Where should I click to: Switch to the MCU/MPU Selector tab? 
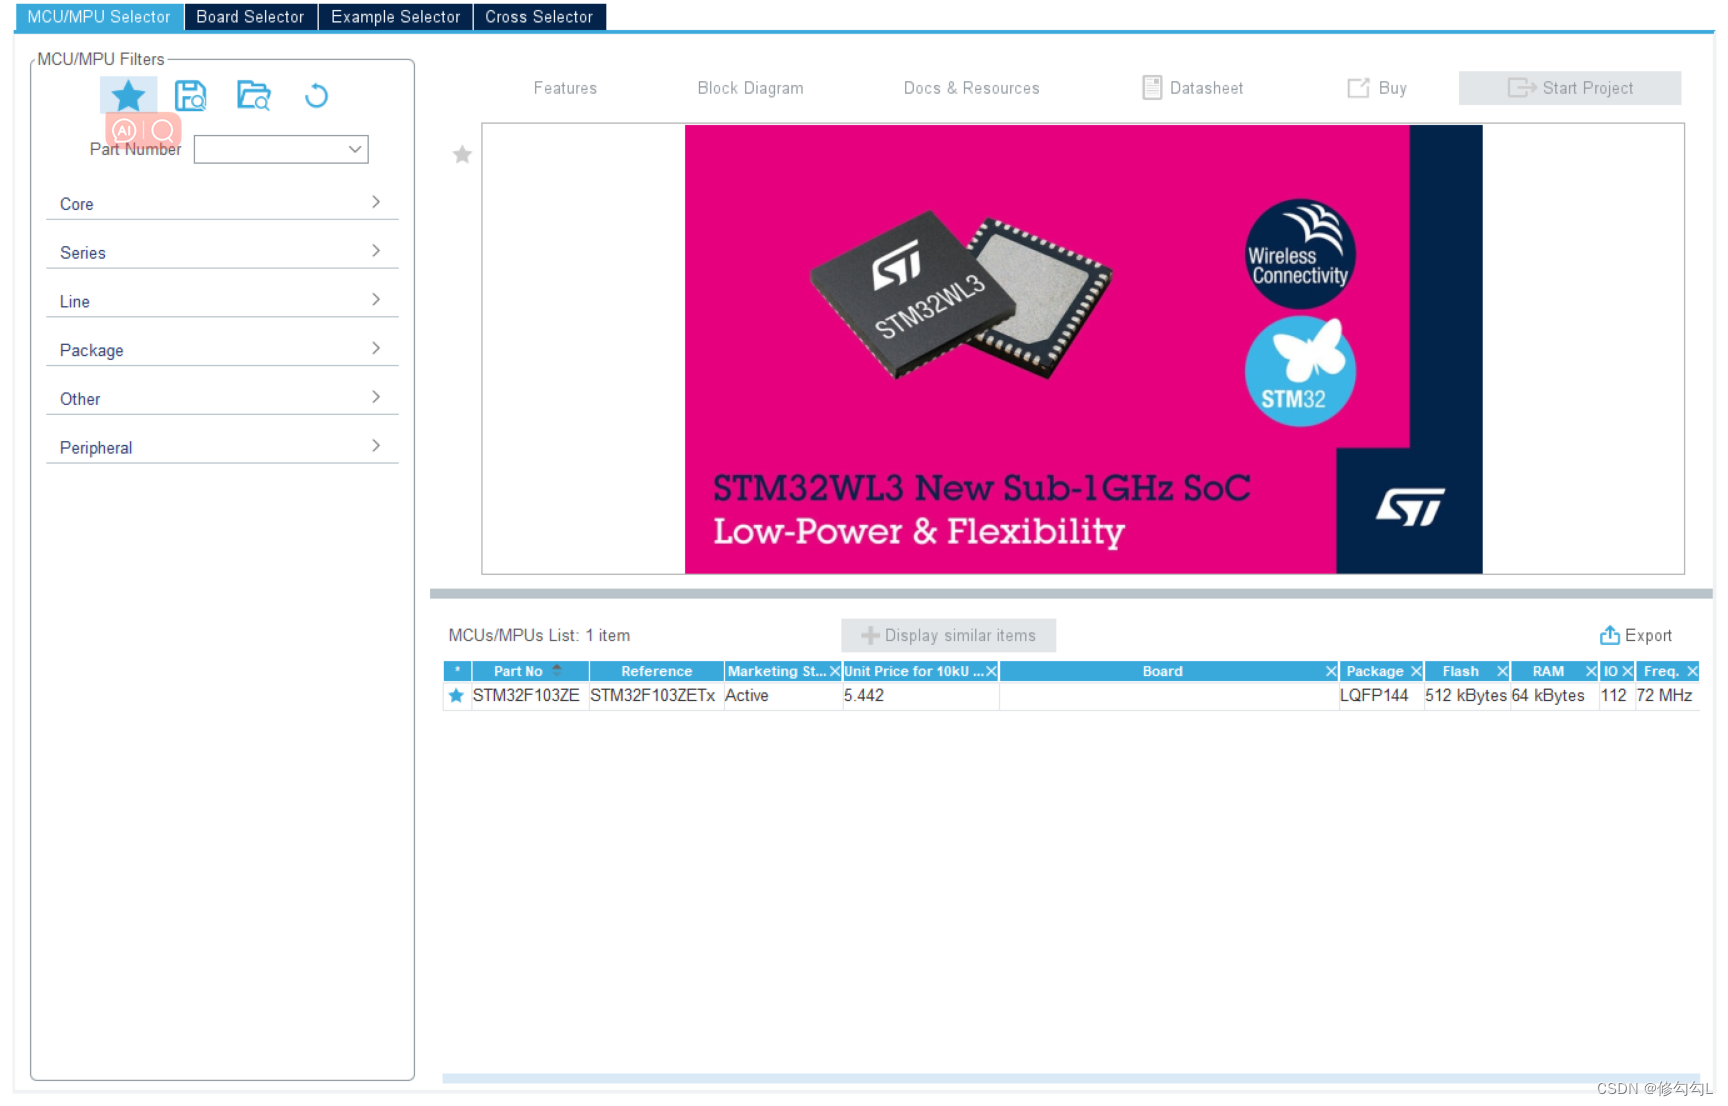[99, 17]
